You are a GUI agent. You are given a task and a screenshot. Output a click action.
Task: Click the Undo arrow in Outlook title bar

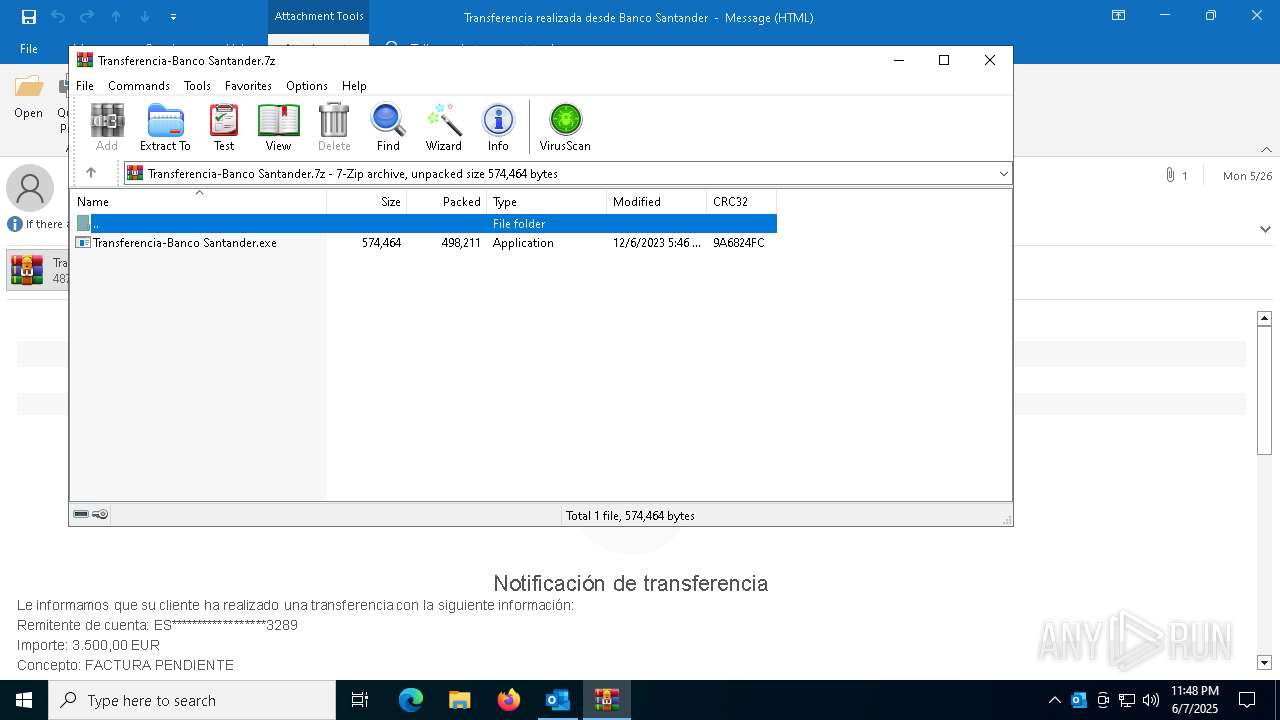click(58, 17)
